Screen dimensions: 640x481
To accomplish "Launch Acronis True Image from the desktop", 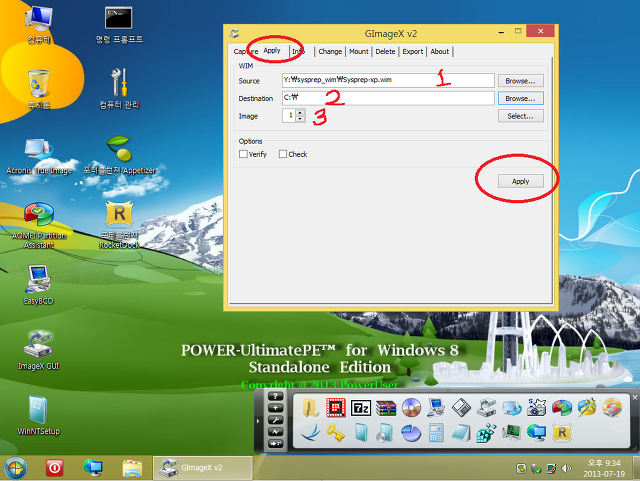I will [x=39, y=156].
